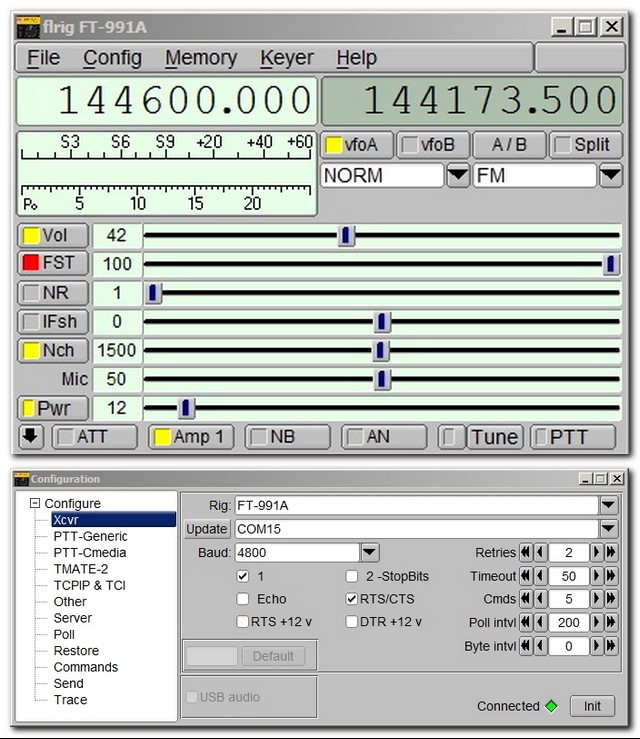Click Byte intvl single-step increase arrow
Screen dimensions: 640x739
[x=597, y=646]
